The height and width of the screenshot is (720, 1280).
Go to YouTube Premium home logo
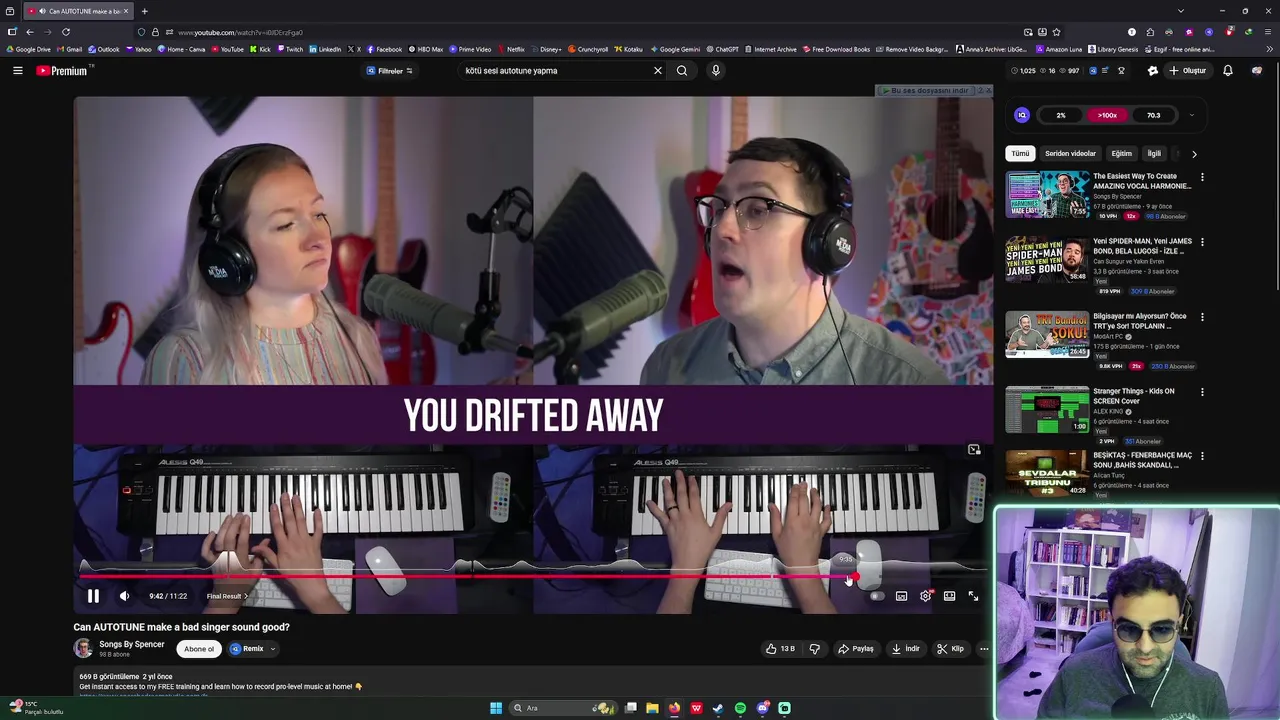click(64, 70)
